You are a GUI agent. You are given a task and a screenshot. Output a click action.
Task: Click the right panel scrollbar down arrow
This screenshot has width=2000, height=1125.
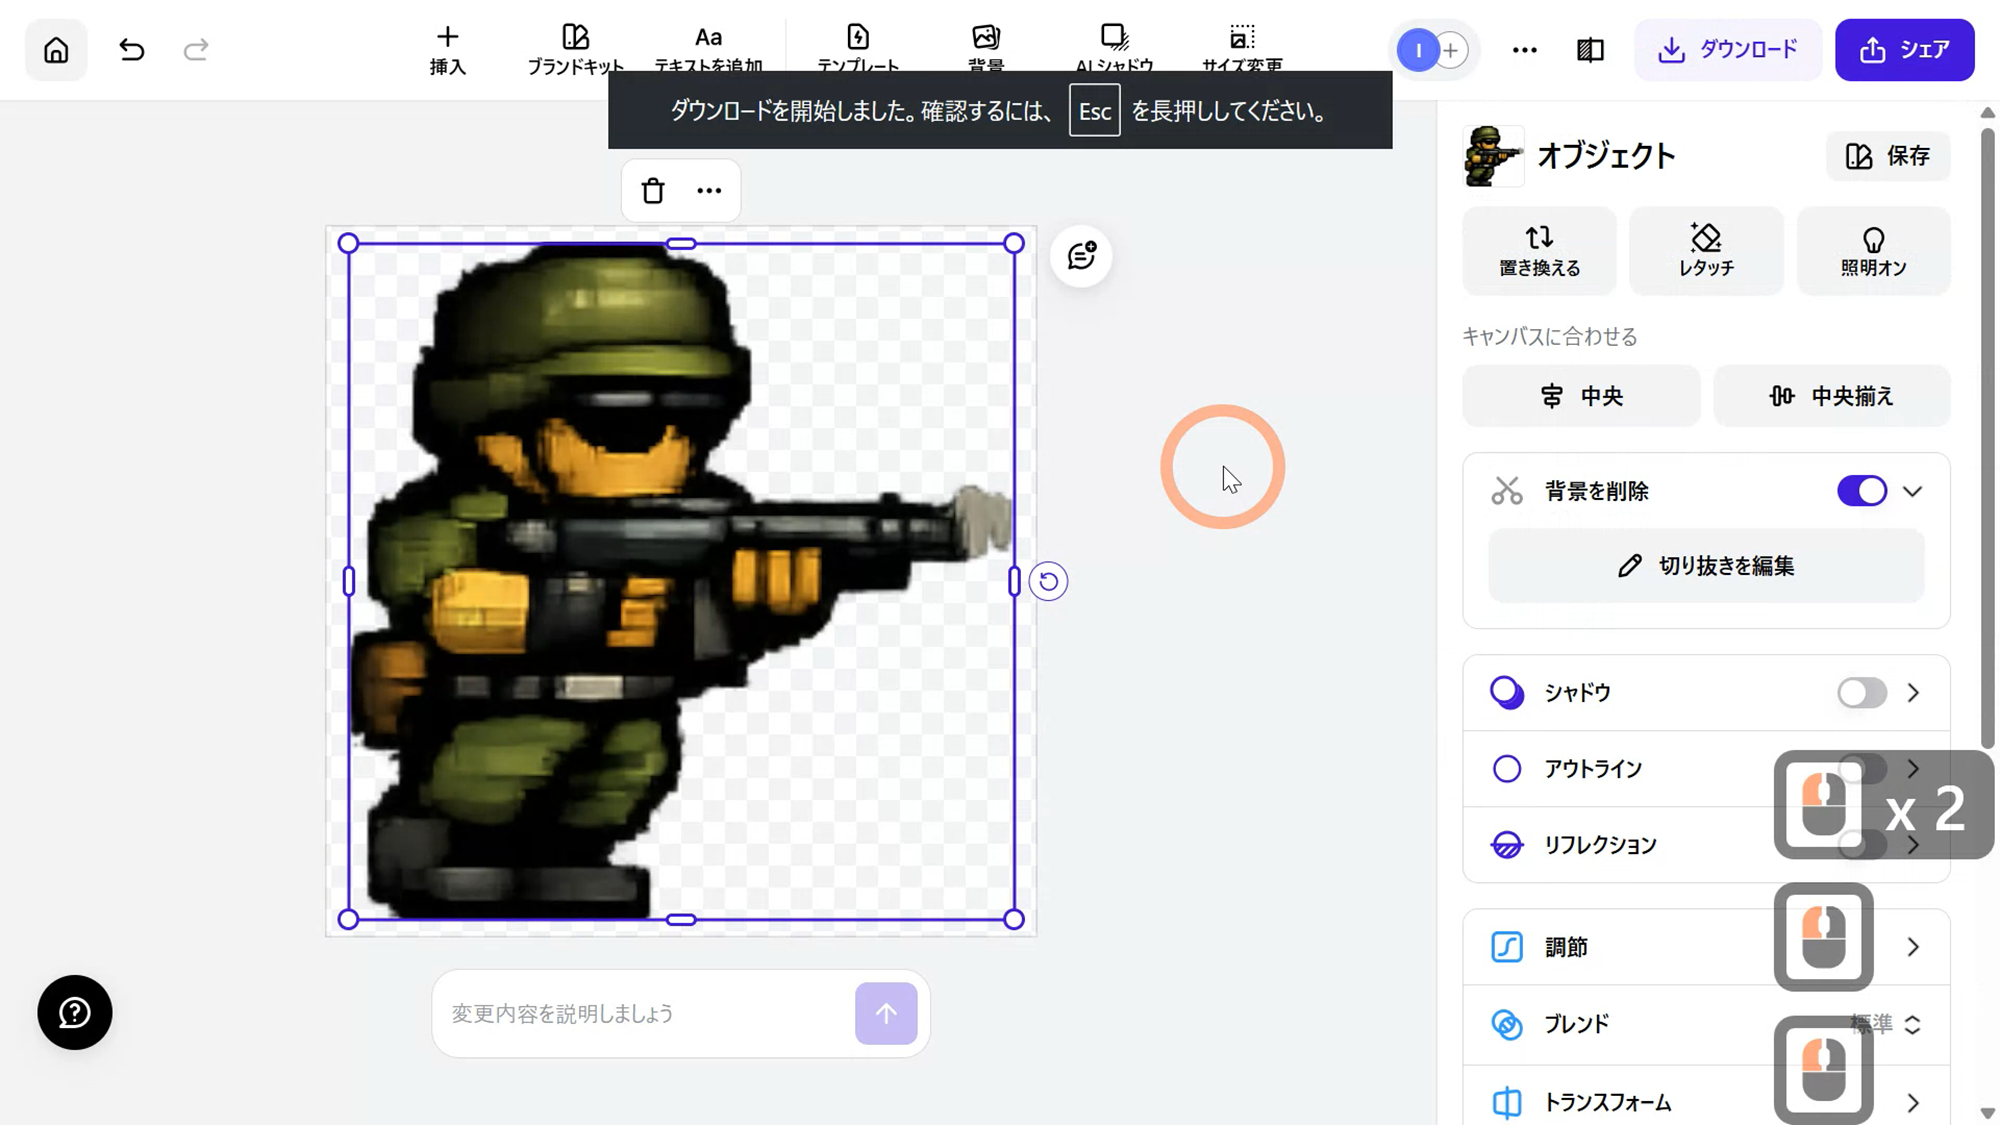1988,1113
